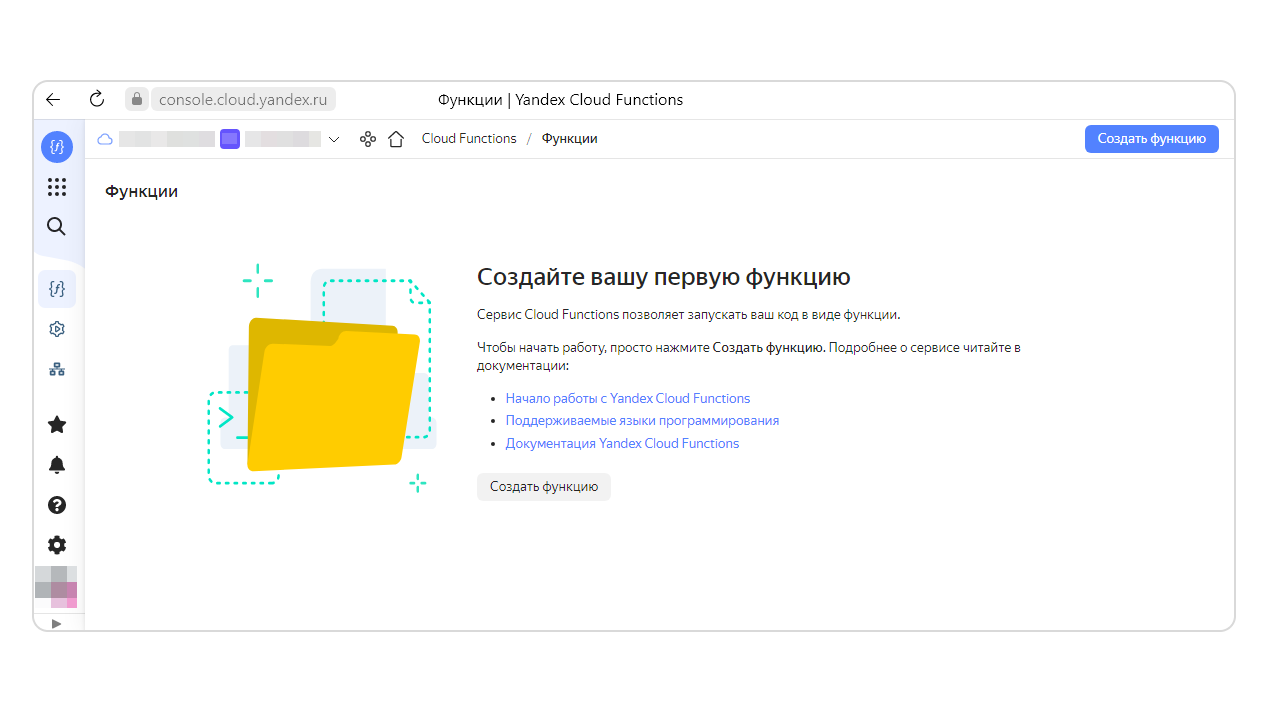Viewport: 1268px width, 712px height.
Task: Click the Функции page heading
Action: (142, 191)
